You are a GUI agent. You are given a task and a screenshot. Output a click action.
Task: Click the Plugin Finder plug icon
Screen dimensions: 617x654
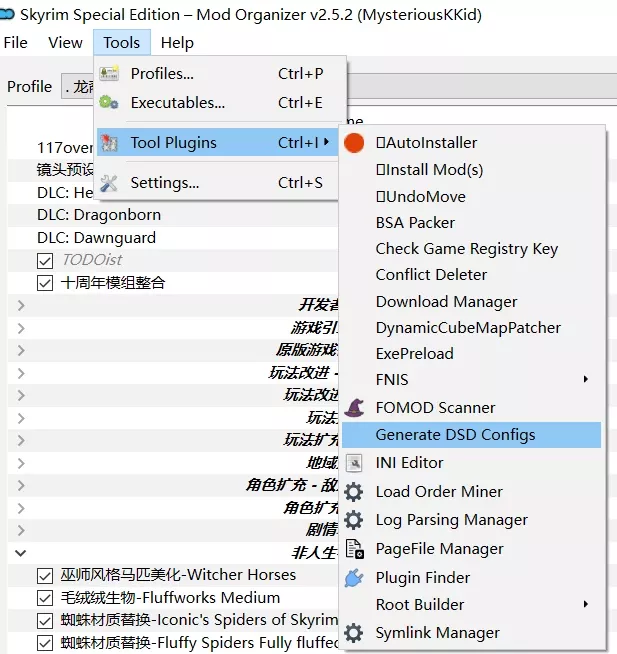pos(354,578)
